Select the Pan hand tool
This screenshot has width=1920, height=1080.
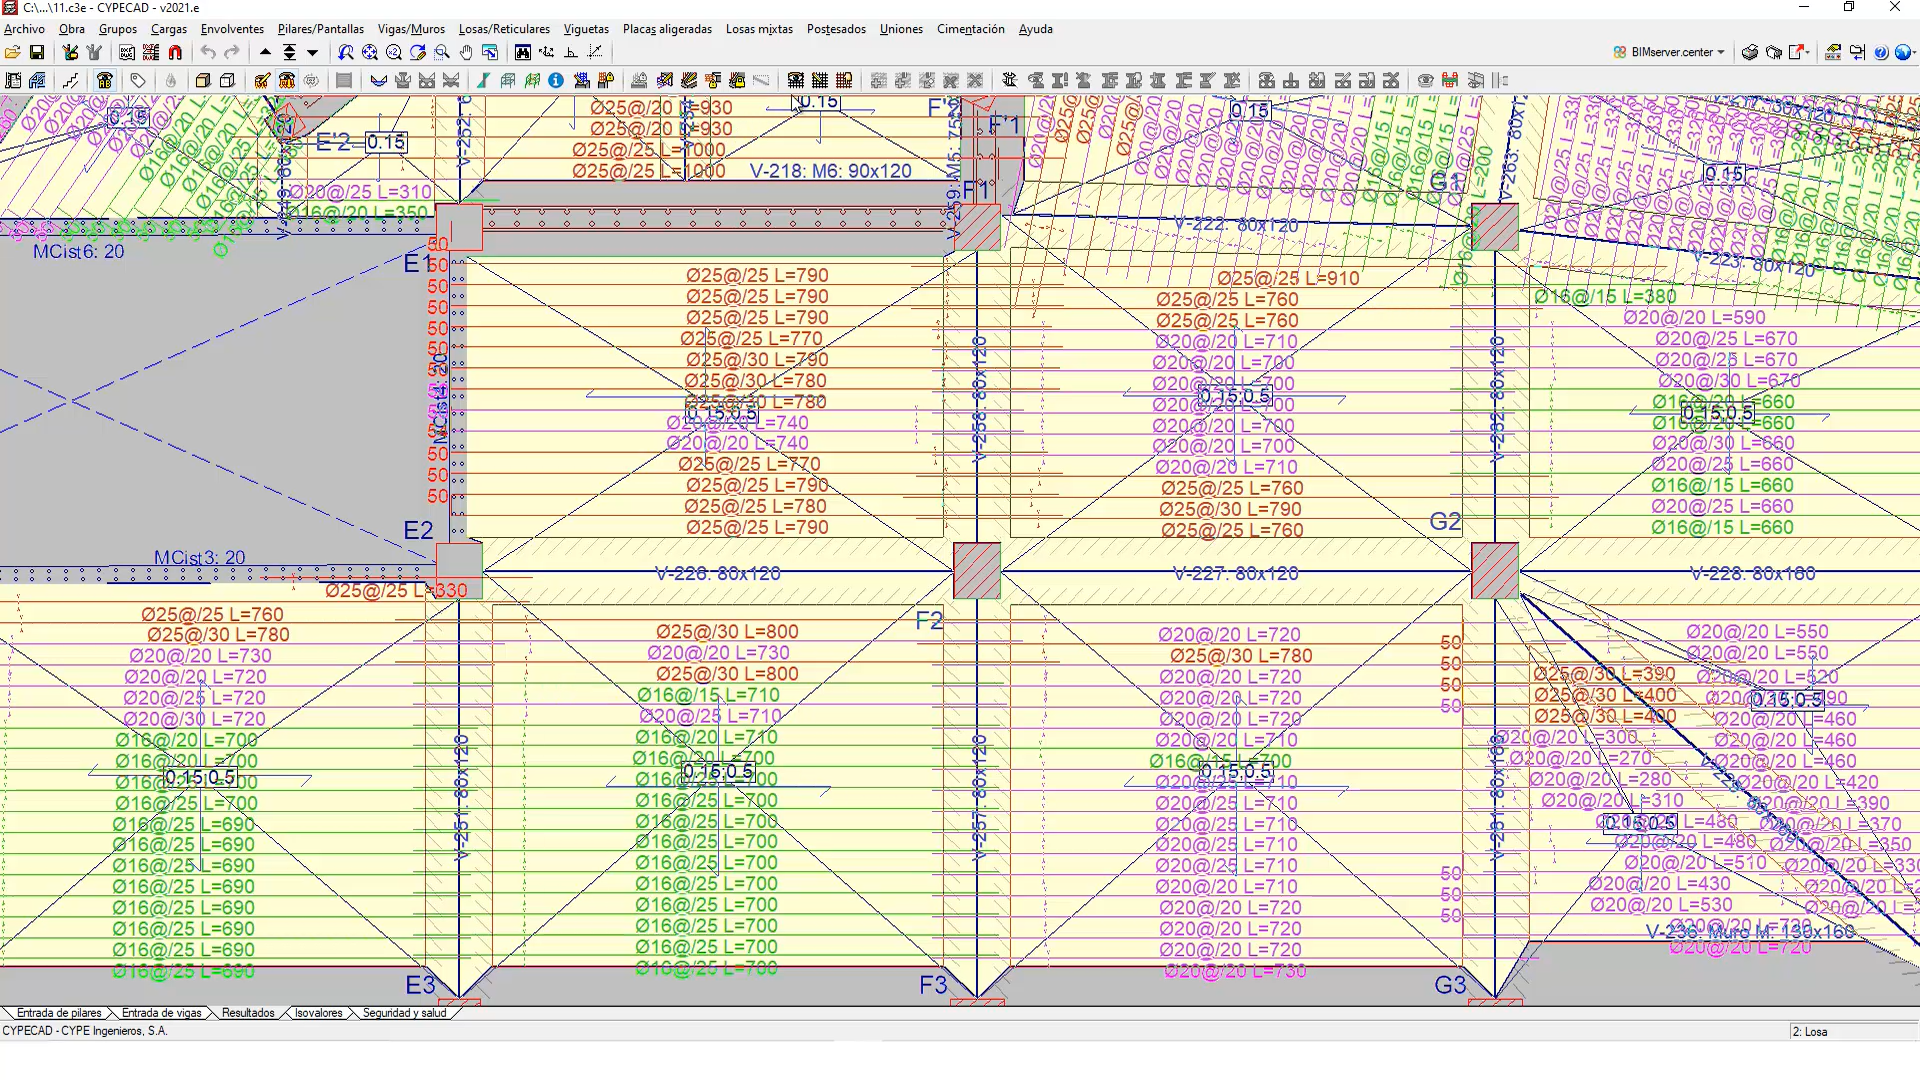(x=466, y=52)
